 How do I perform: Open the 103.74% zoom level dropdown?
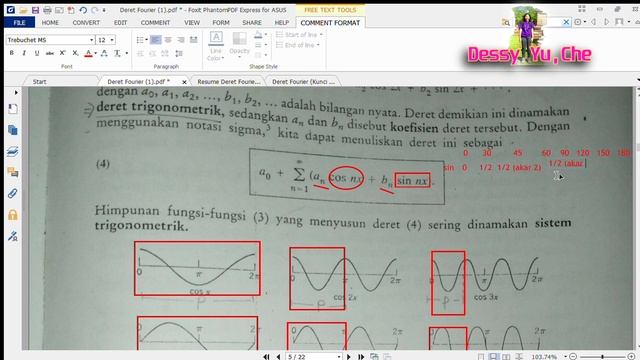[566, 357]
